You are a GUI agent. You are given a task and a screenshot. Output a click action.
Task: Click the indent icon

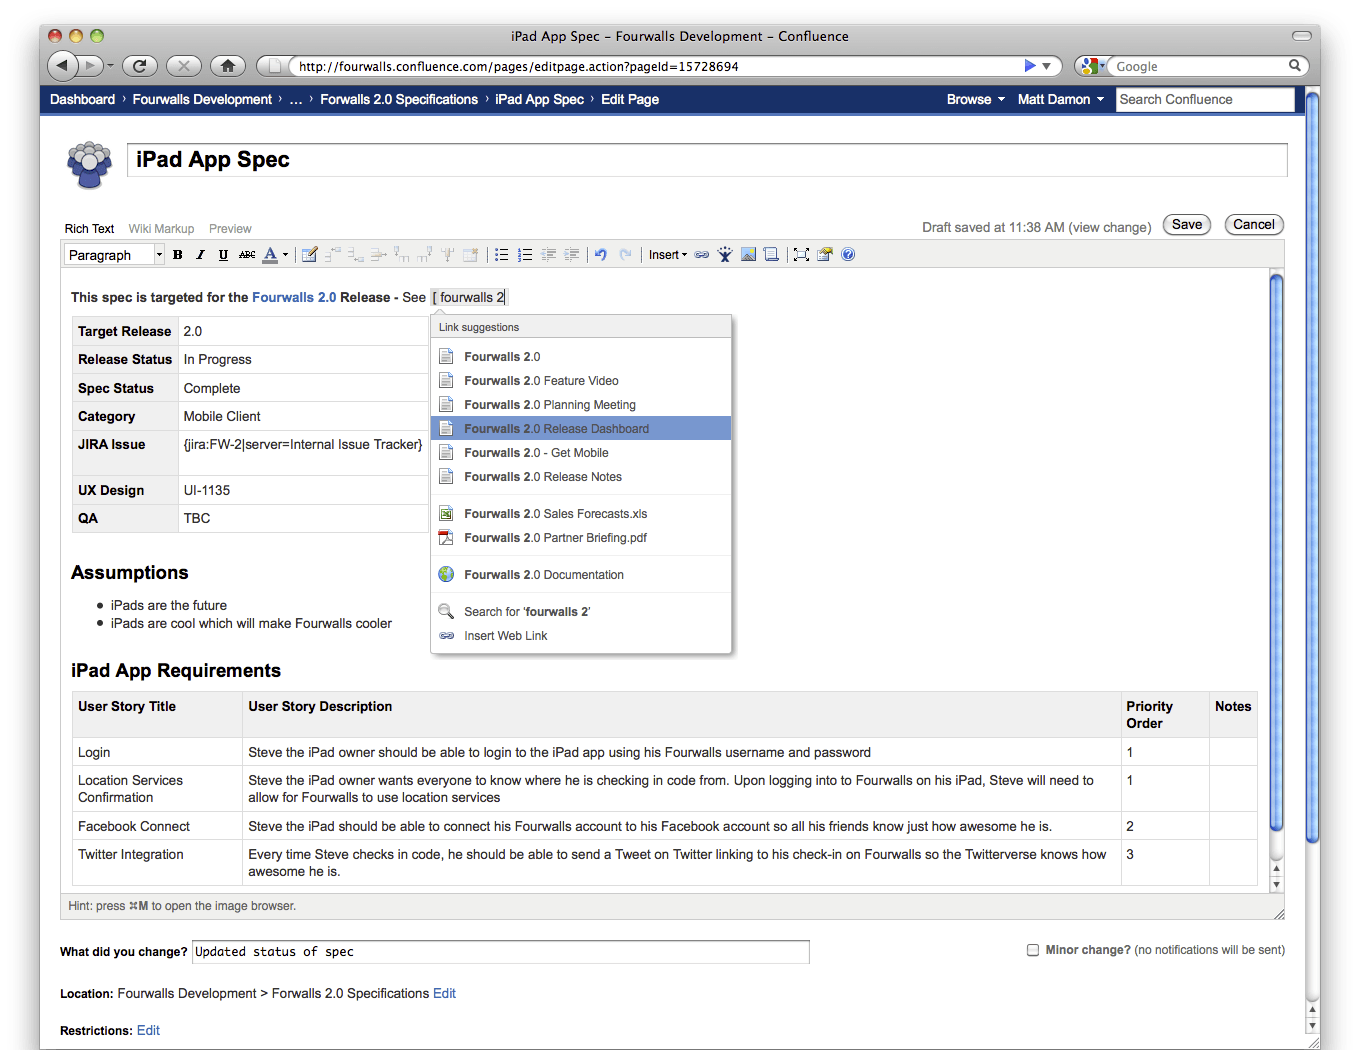click(x=572, y=255)
